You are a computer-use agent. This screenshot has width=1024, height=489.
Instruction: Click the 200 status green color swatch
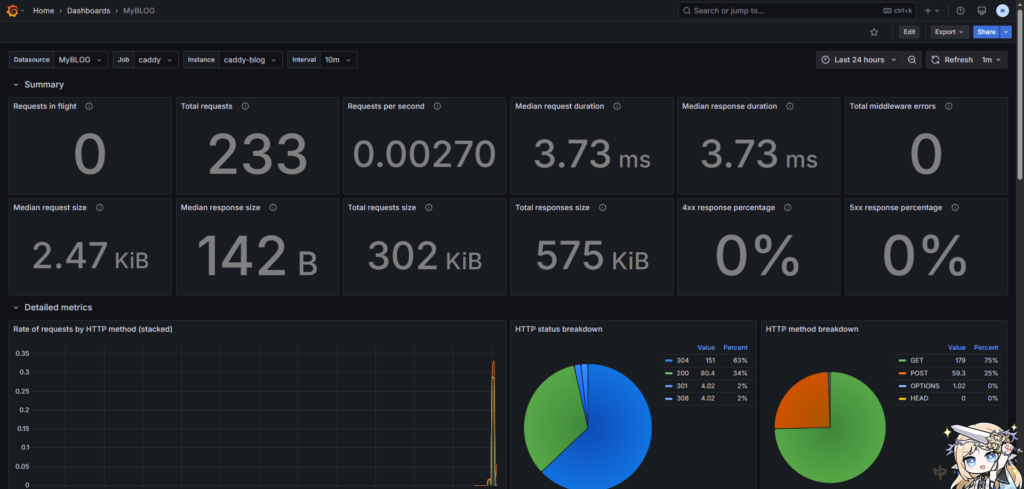[x=668, y=373]
